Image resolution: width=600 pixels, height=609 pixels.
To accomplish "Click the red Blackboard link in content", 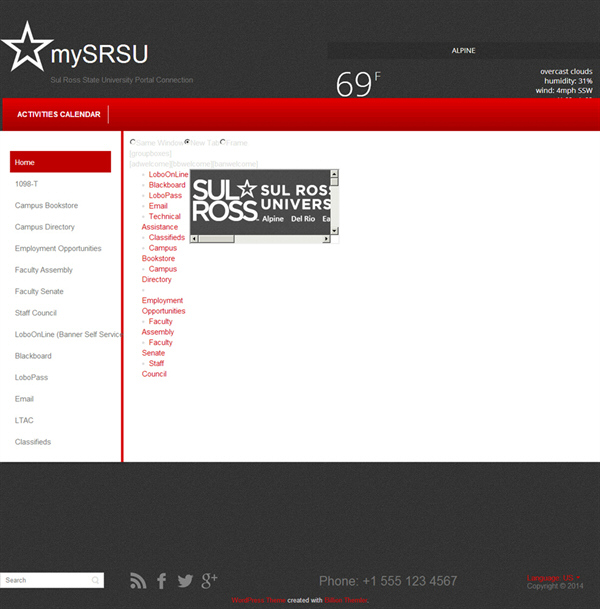I will pyautogui.click(x=167, y=185).
